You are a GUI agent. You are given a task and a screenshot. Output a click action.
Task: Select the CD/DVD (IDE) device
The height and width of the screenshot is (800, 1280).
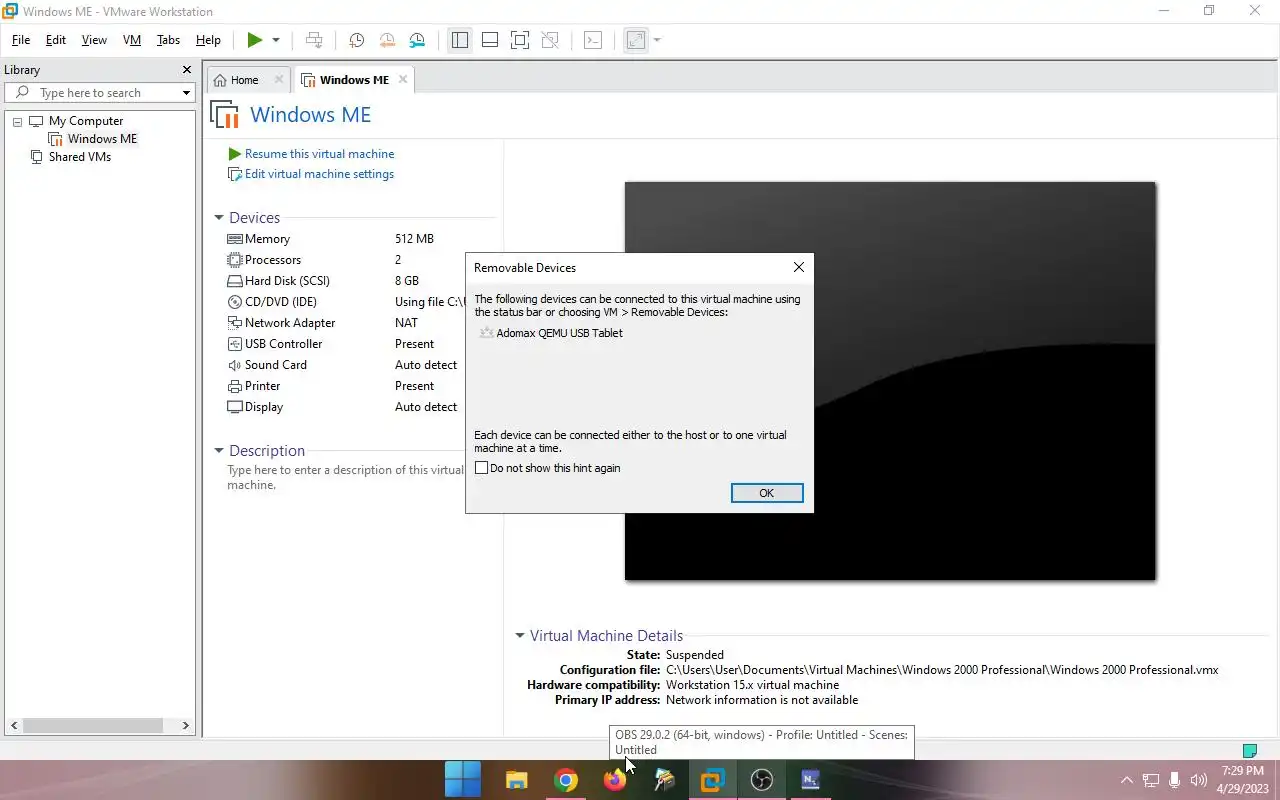(x=345, y=302)
